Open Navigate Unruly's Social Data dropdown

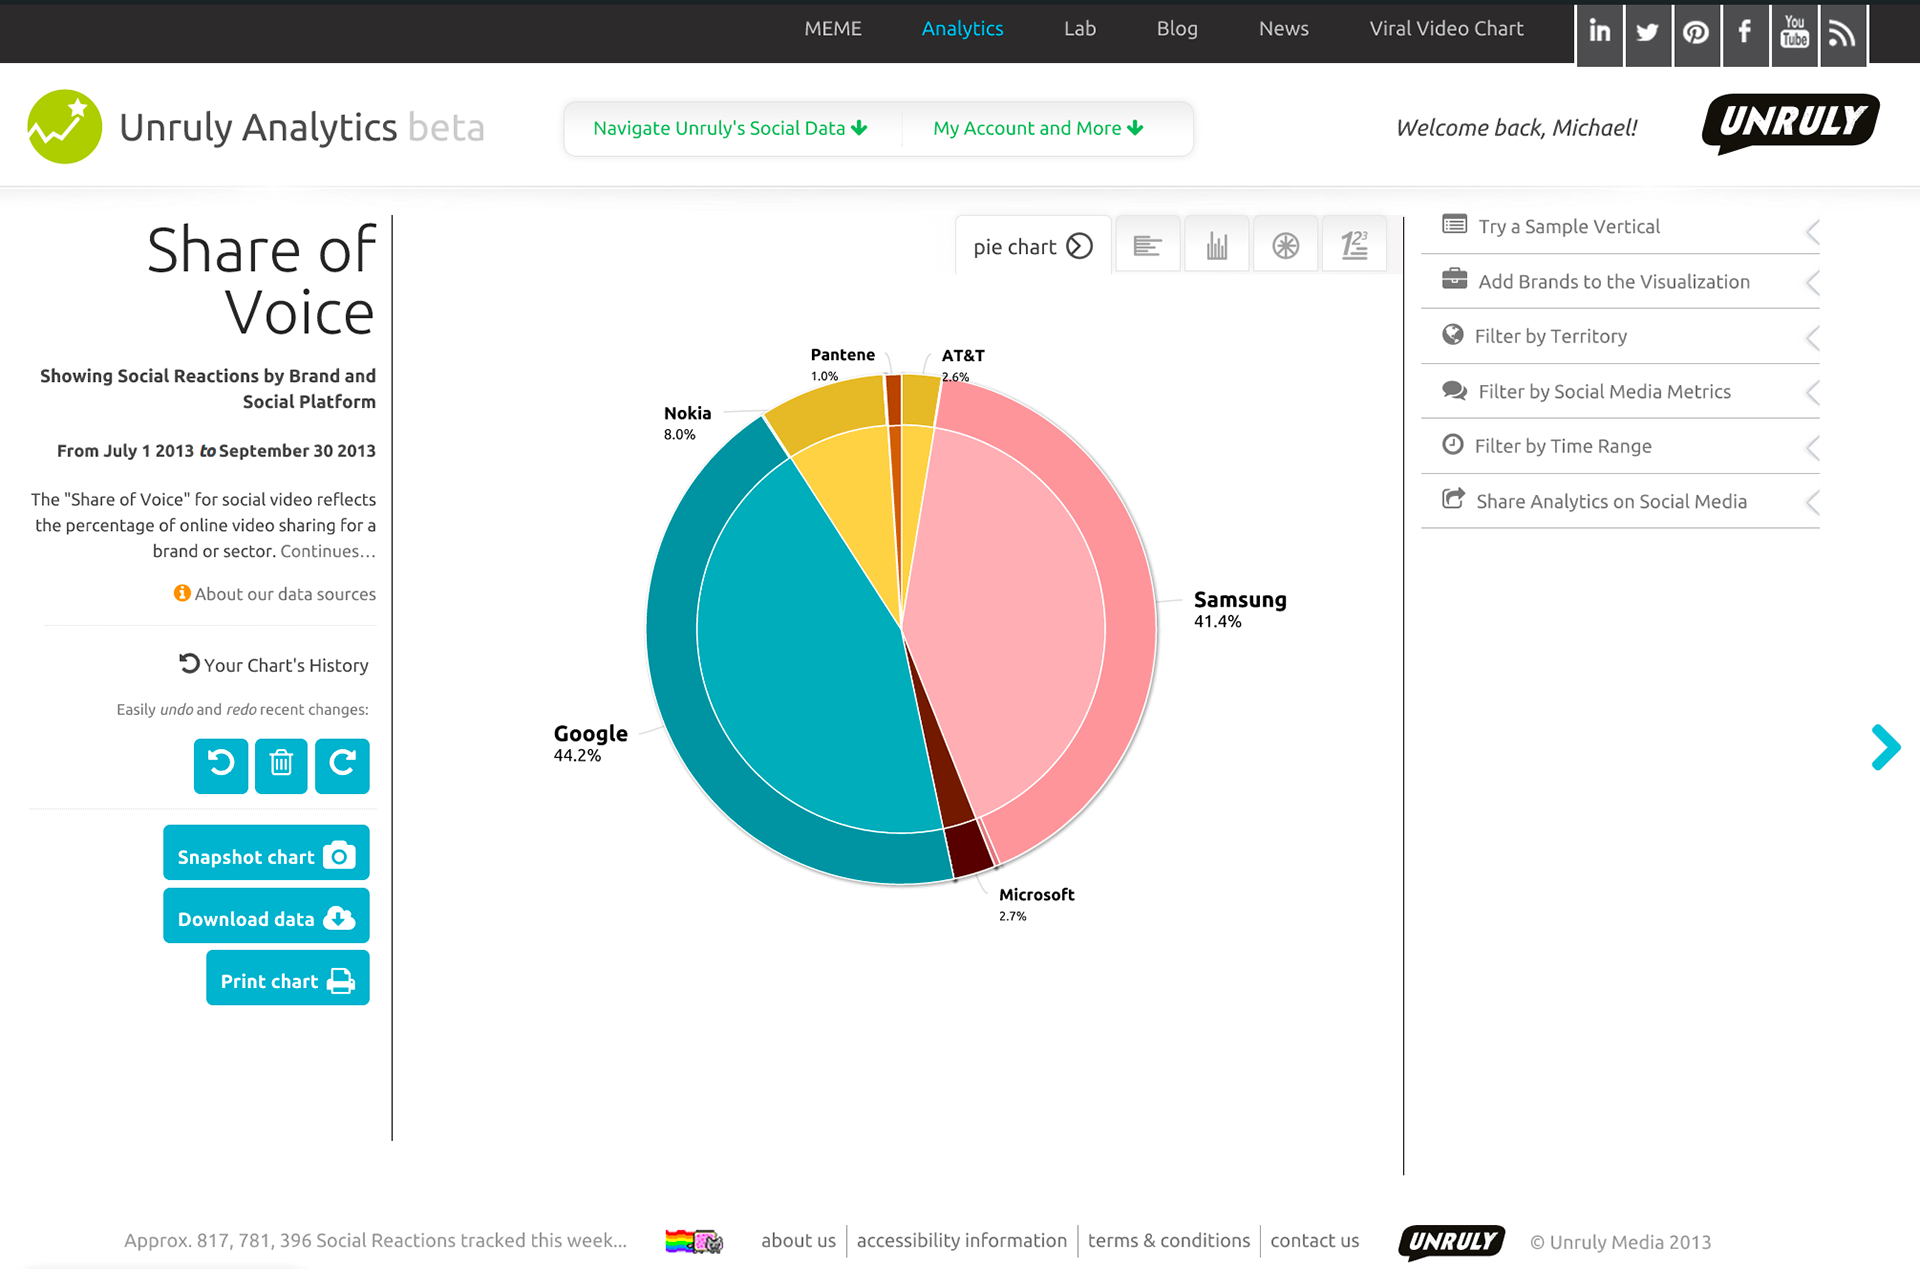[x=730, y=128]
